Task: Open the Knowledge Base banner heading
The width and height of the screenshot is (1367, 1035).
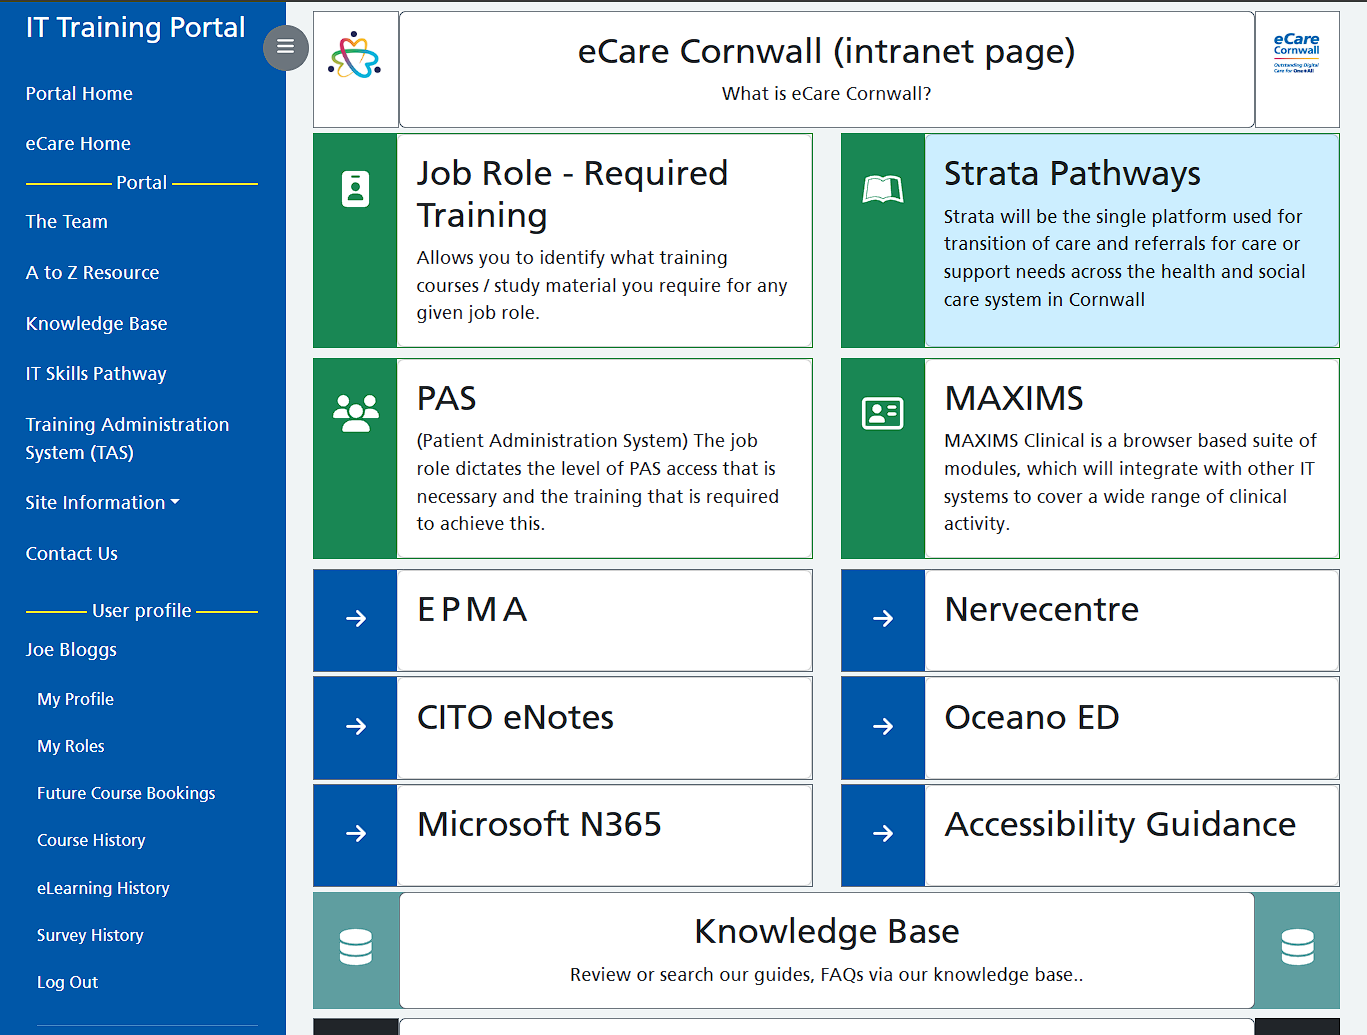Action: pos(826,932)
